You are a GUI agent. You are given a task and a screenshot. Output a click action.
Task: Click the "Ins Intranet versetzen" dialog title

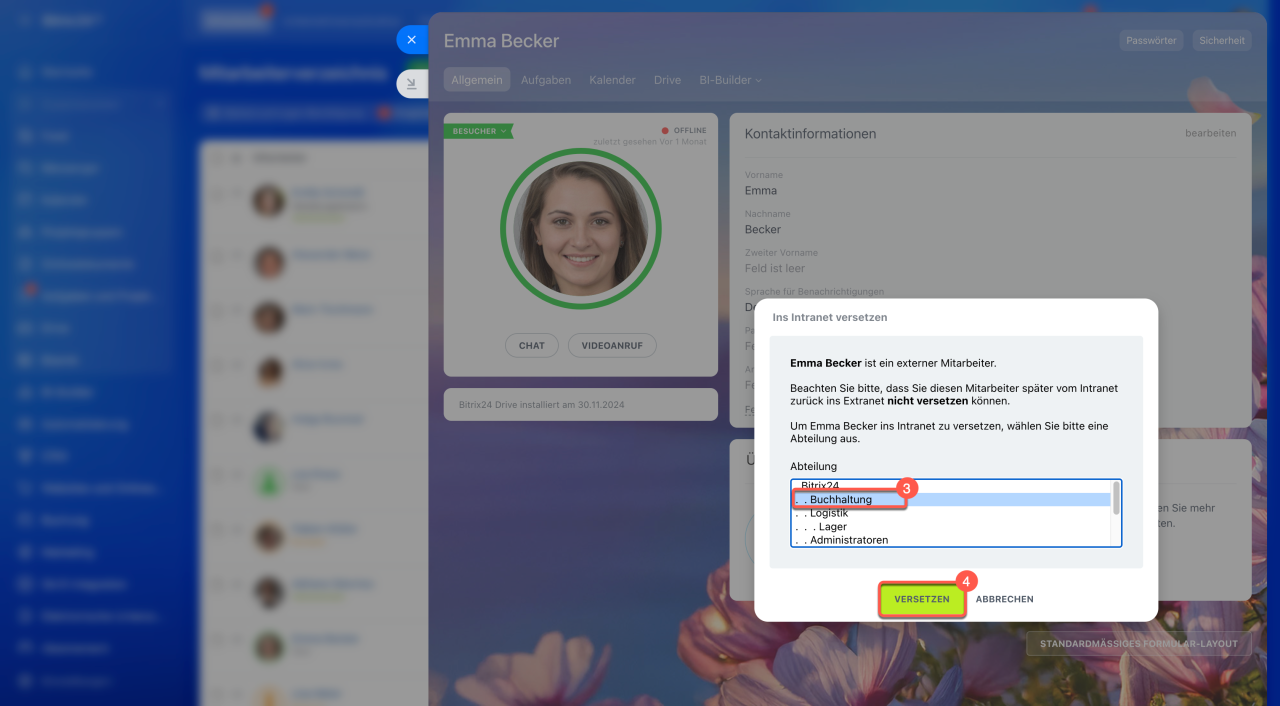tap(830, 317)
